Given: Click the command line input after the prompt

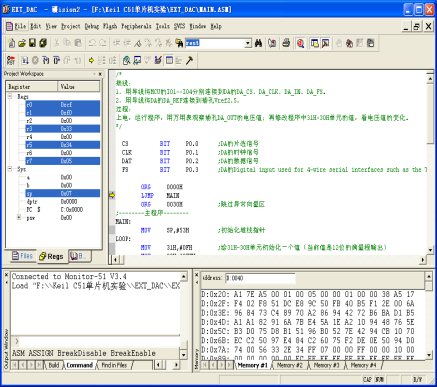Looking at the screenshot, I should point(99,341).
